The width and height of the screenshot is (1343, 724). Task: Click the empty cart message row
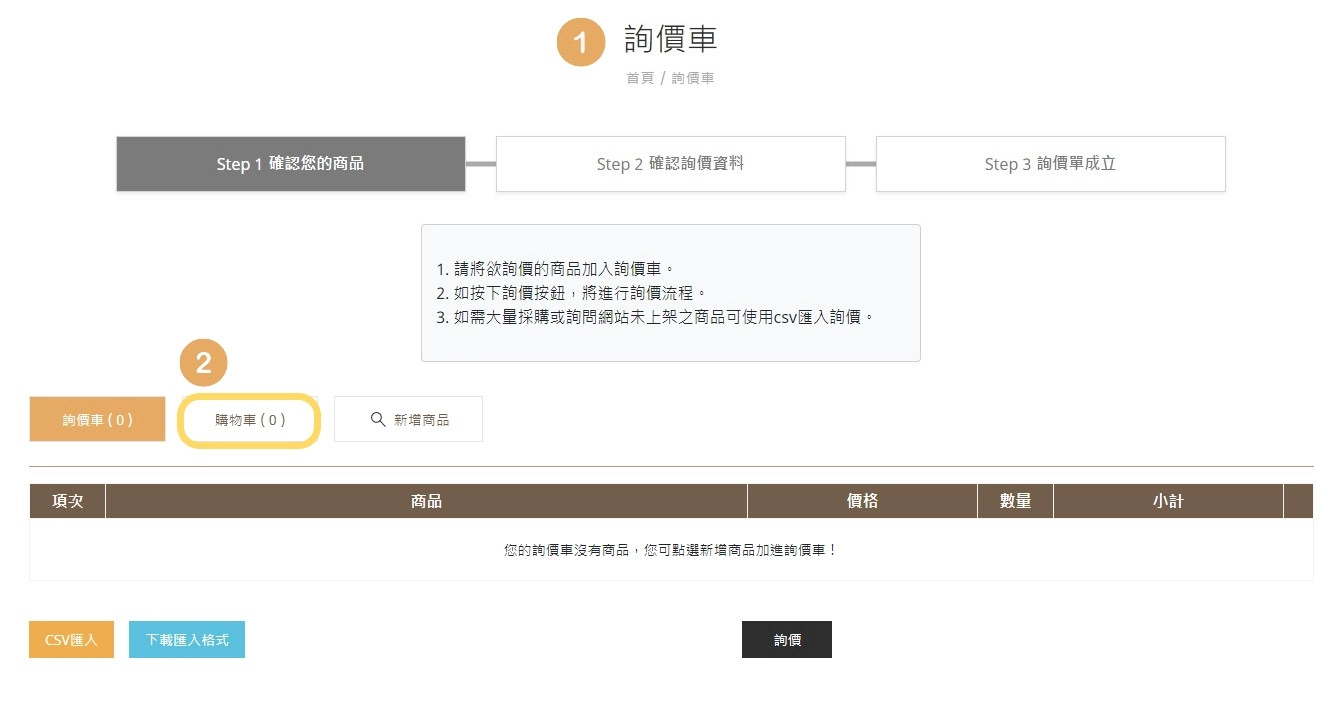671,546
